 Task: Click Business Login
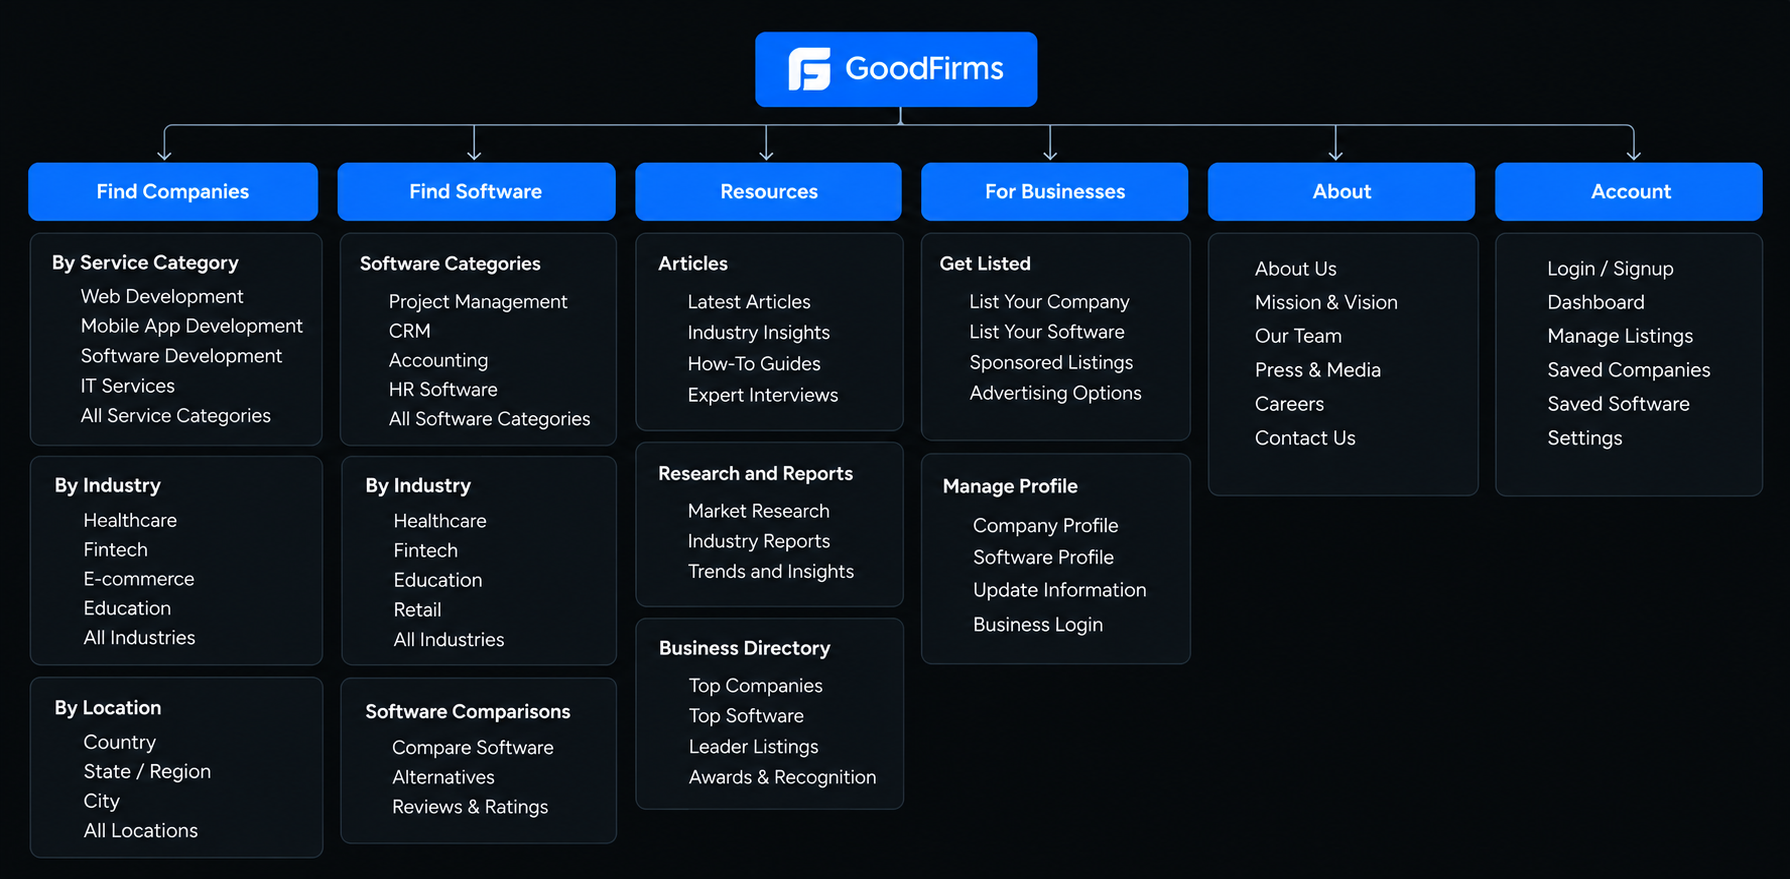(x=1038, y=624)
